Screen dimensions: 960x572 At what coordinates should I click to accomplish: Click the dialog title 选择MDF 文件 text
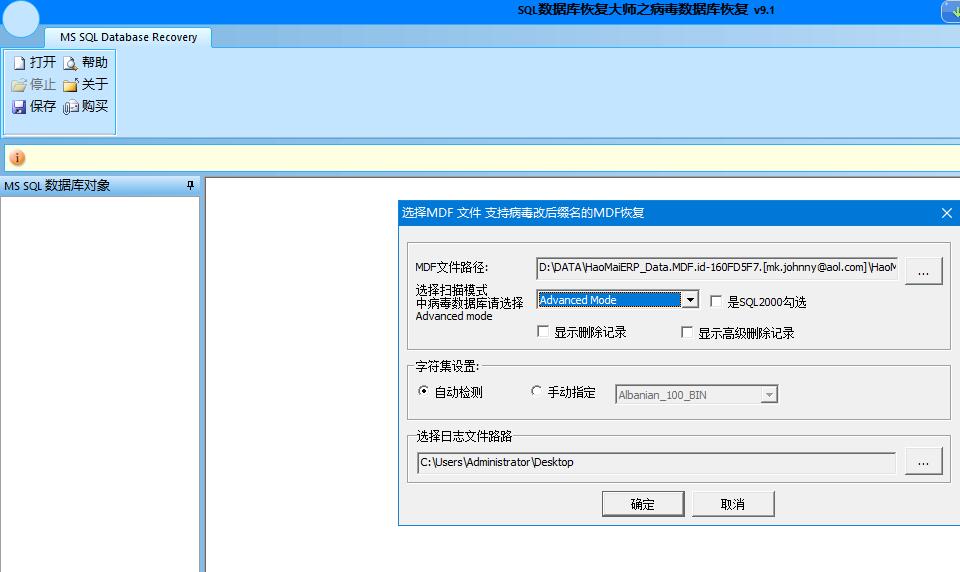[523, 213]
